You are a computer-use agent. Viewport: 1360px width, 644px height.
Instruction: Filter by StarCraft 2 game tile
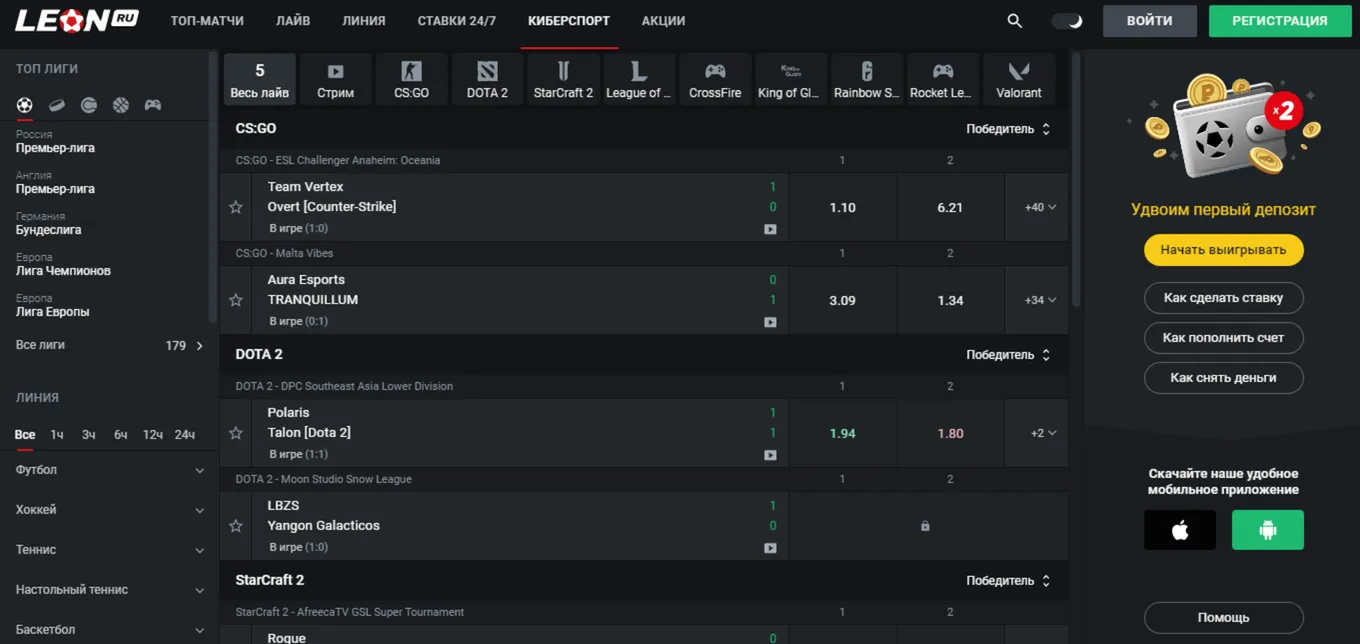click(x=564, y=79)
